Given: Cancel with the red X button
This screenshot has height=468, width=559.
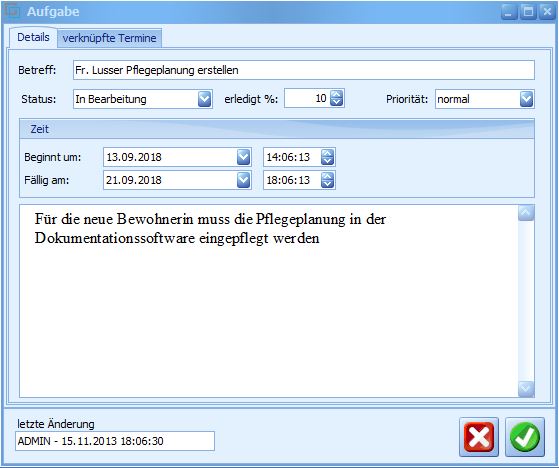Looking at the screenshot, I should point(479,437).
